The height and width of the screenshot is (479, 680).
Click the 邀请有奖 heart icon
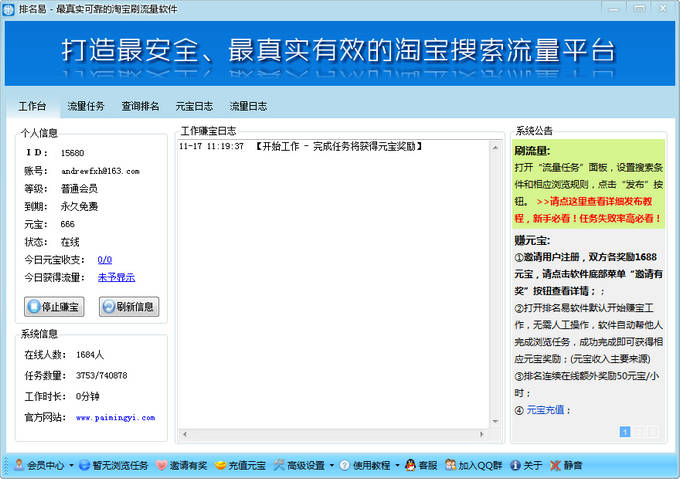point(161,465)
